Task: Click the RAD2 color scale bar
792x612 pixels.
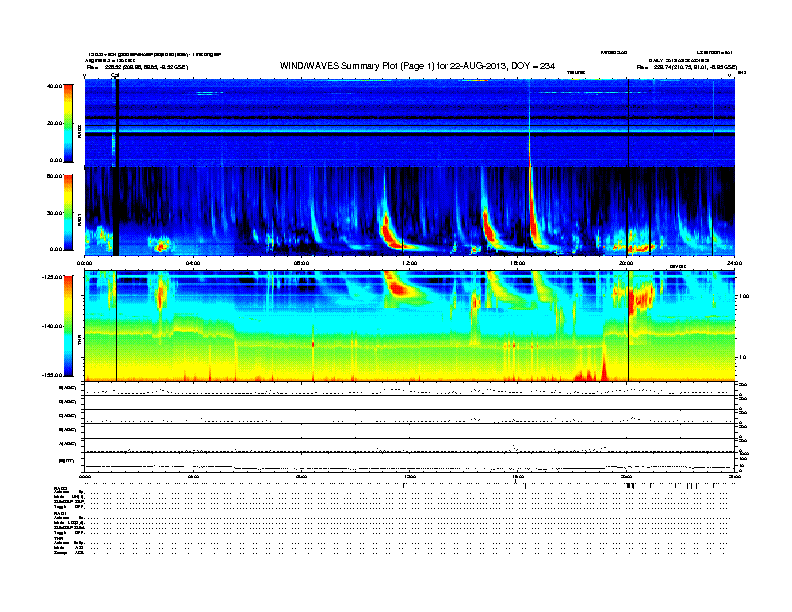Action: point(68,124)
